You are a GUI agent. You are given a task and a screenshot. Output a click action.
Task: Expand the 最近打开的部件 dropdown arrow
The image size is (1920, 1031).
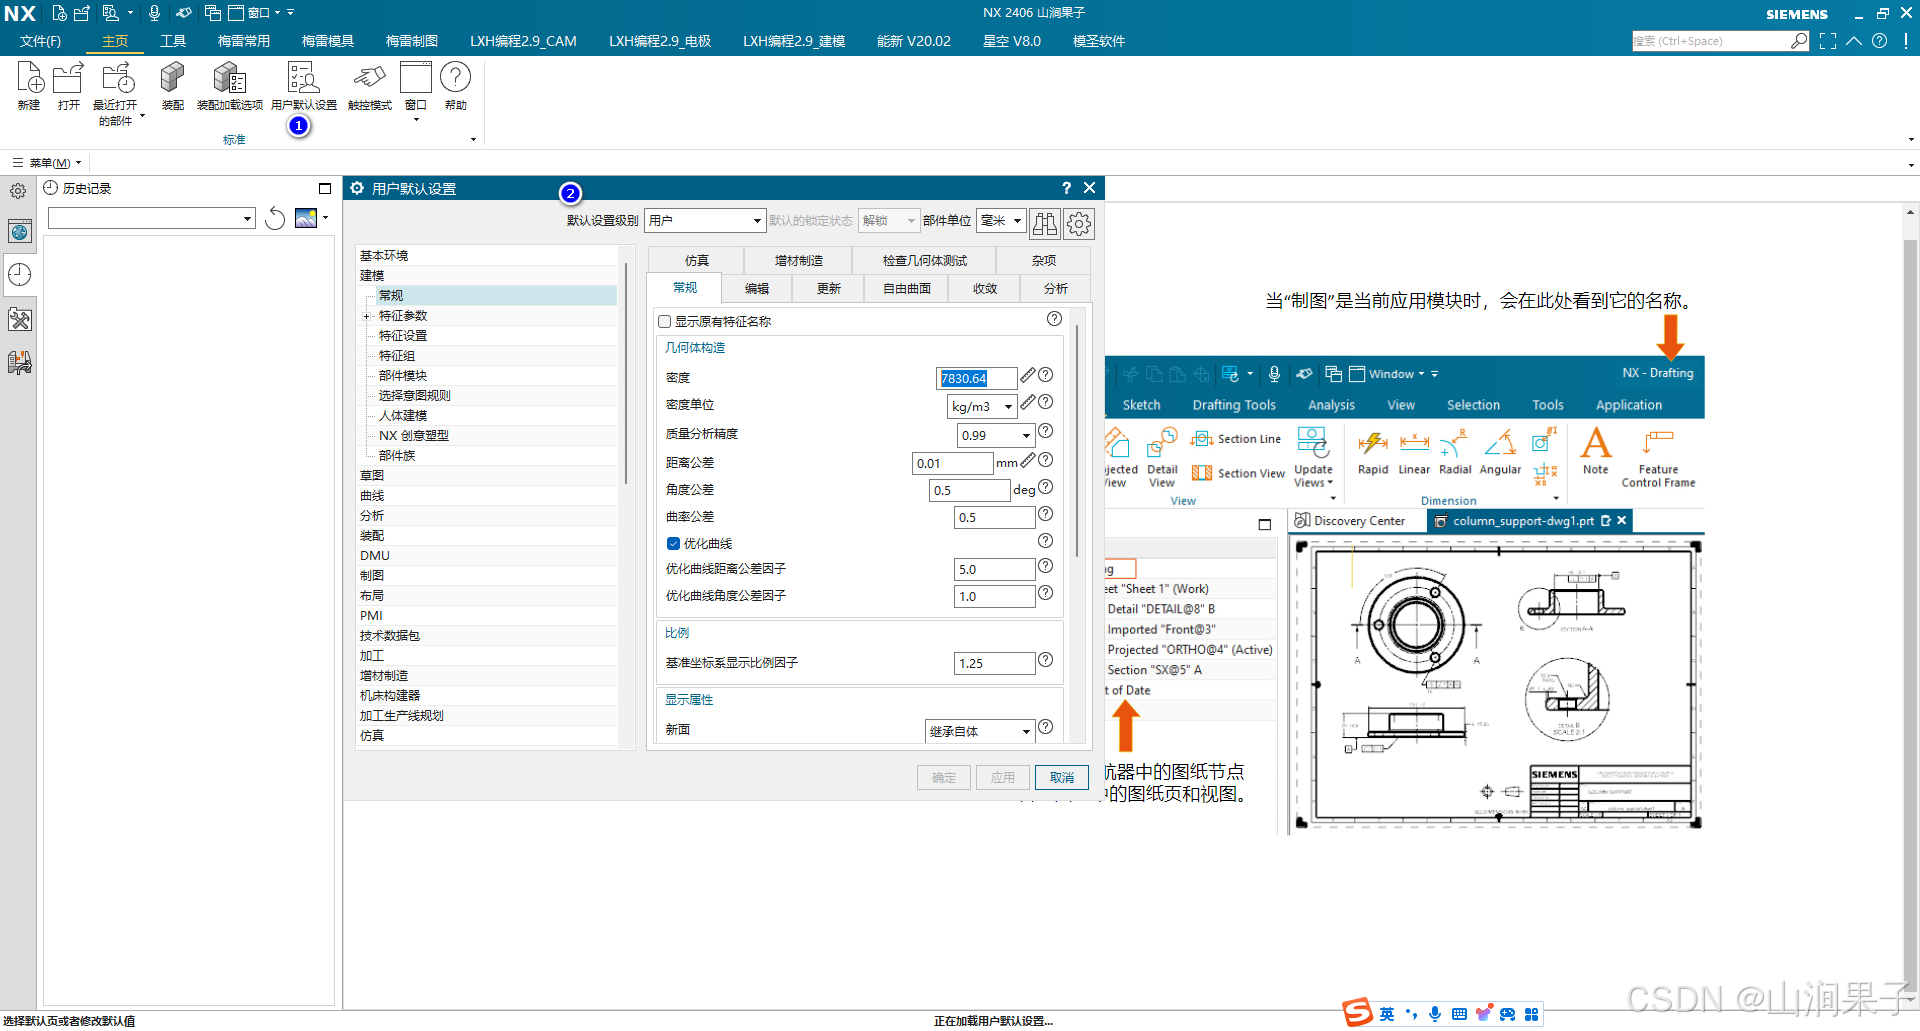142,116
